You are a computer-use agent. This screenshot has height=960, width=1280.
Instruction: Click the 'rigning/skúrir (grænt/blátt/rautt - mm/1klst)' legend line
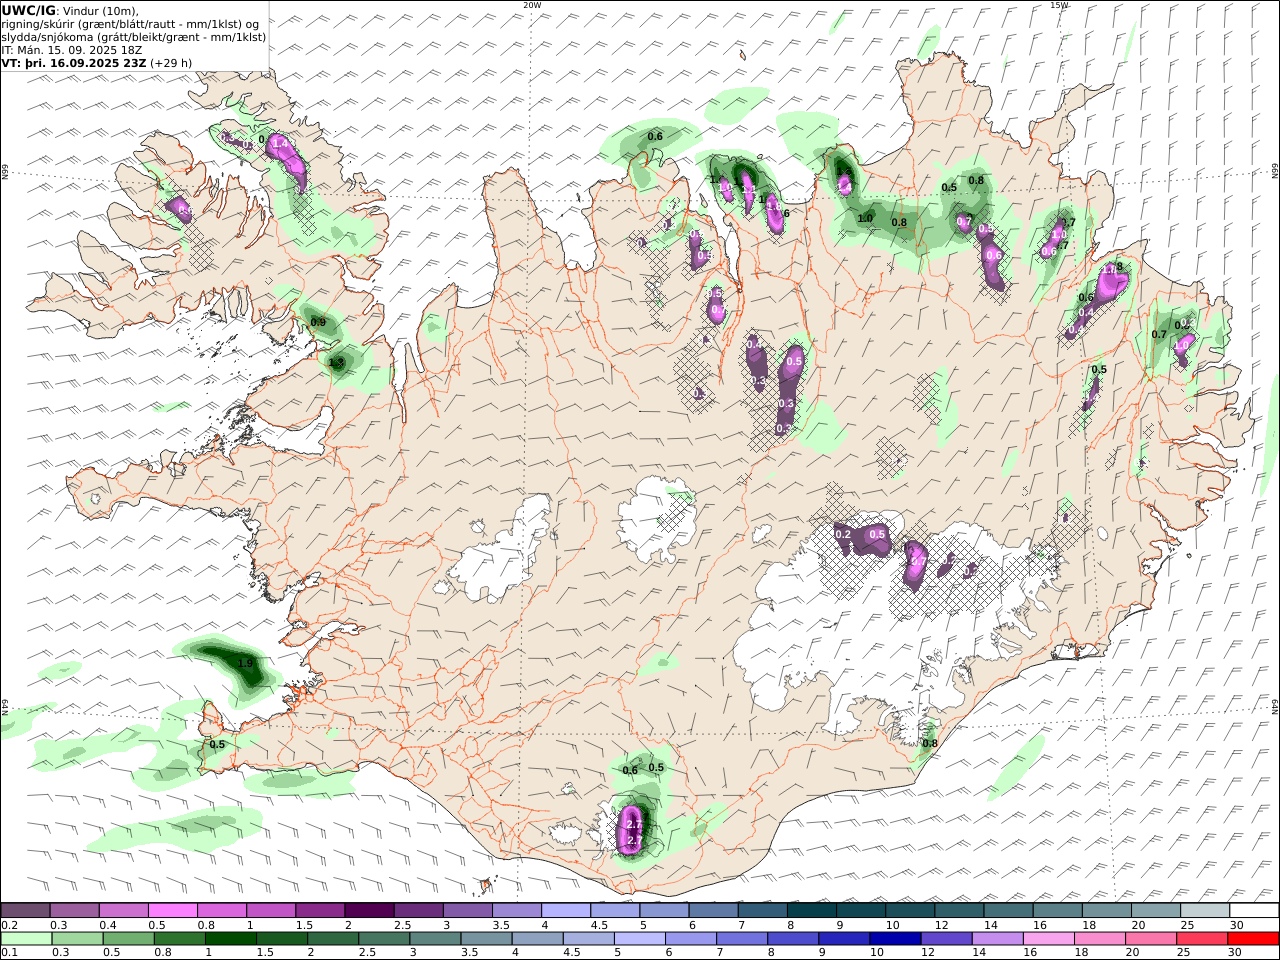click(131, 24)
